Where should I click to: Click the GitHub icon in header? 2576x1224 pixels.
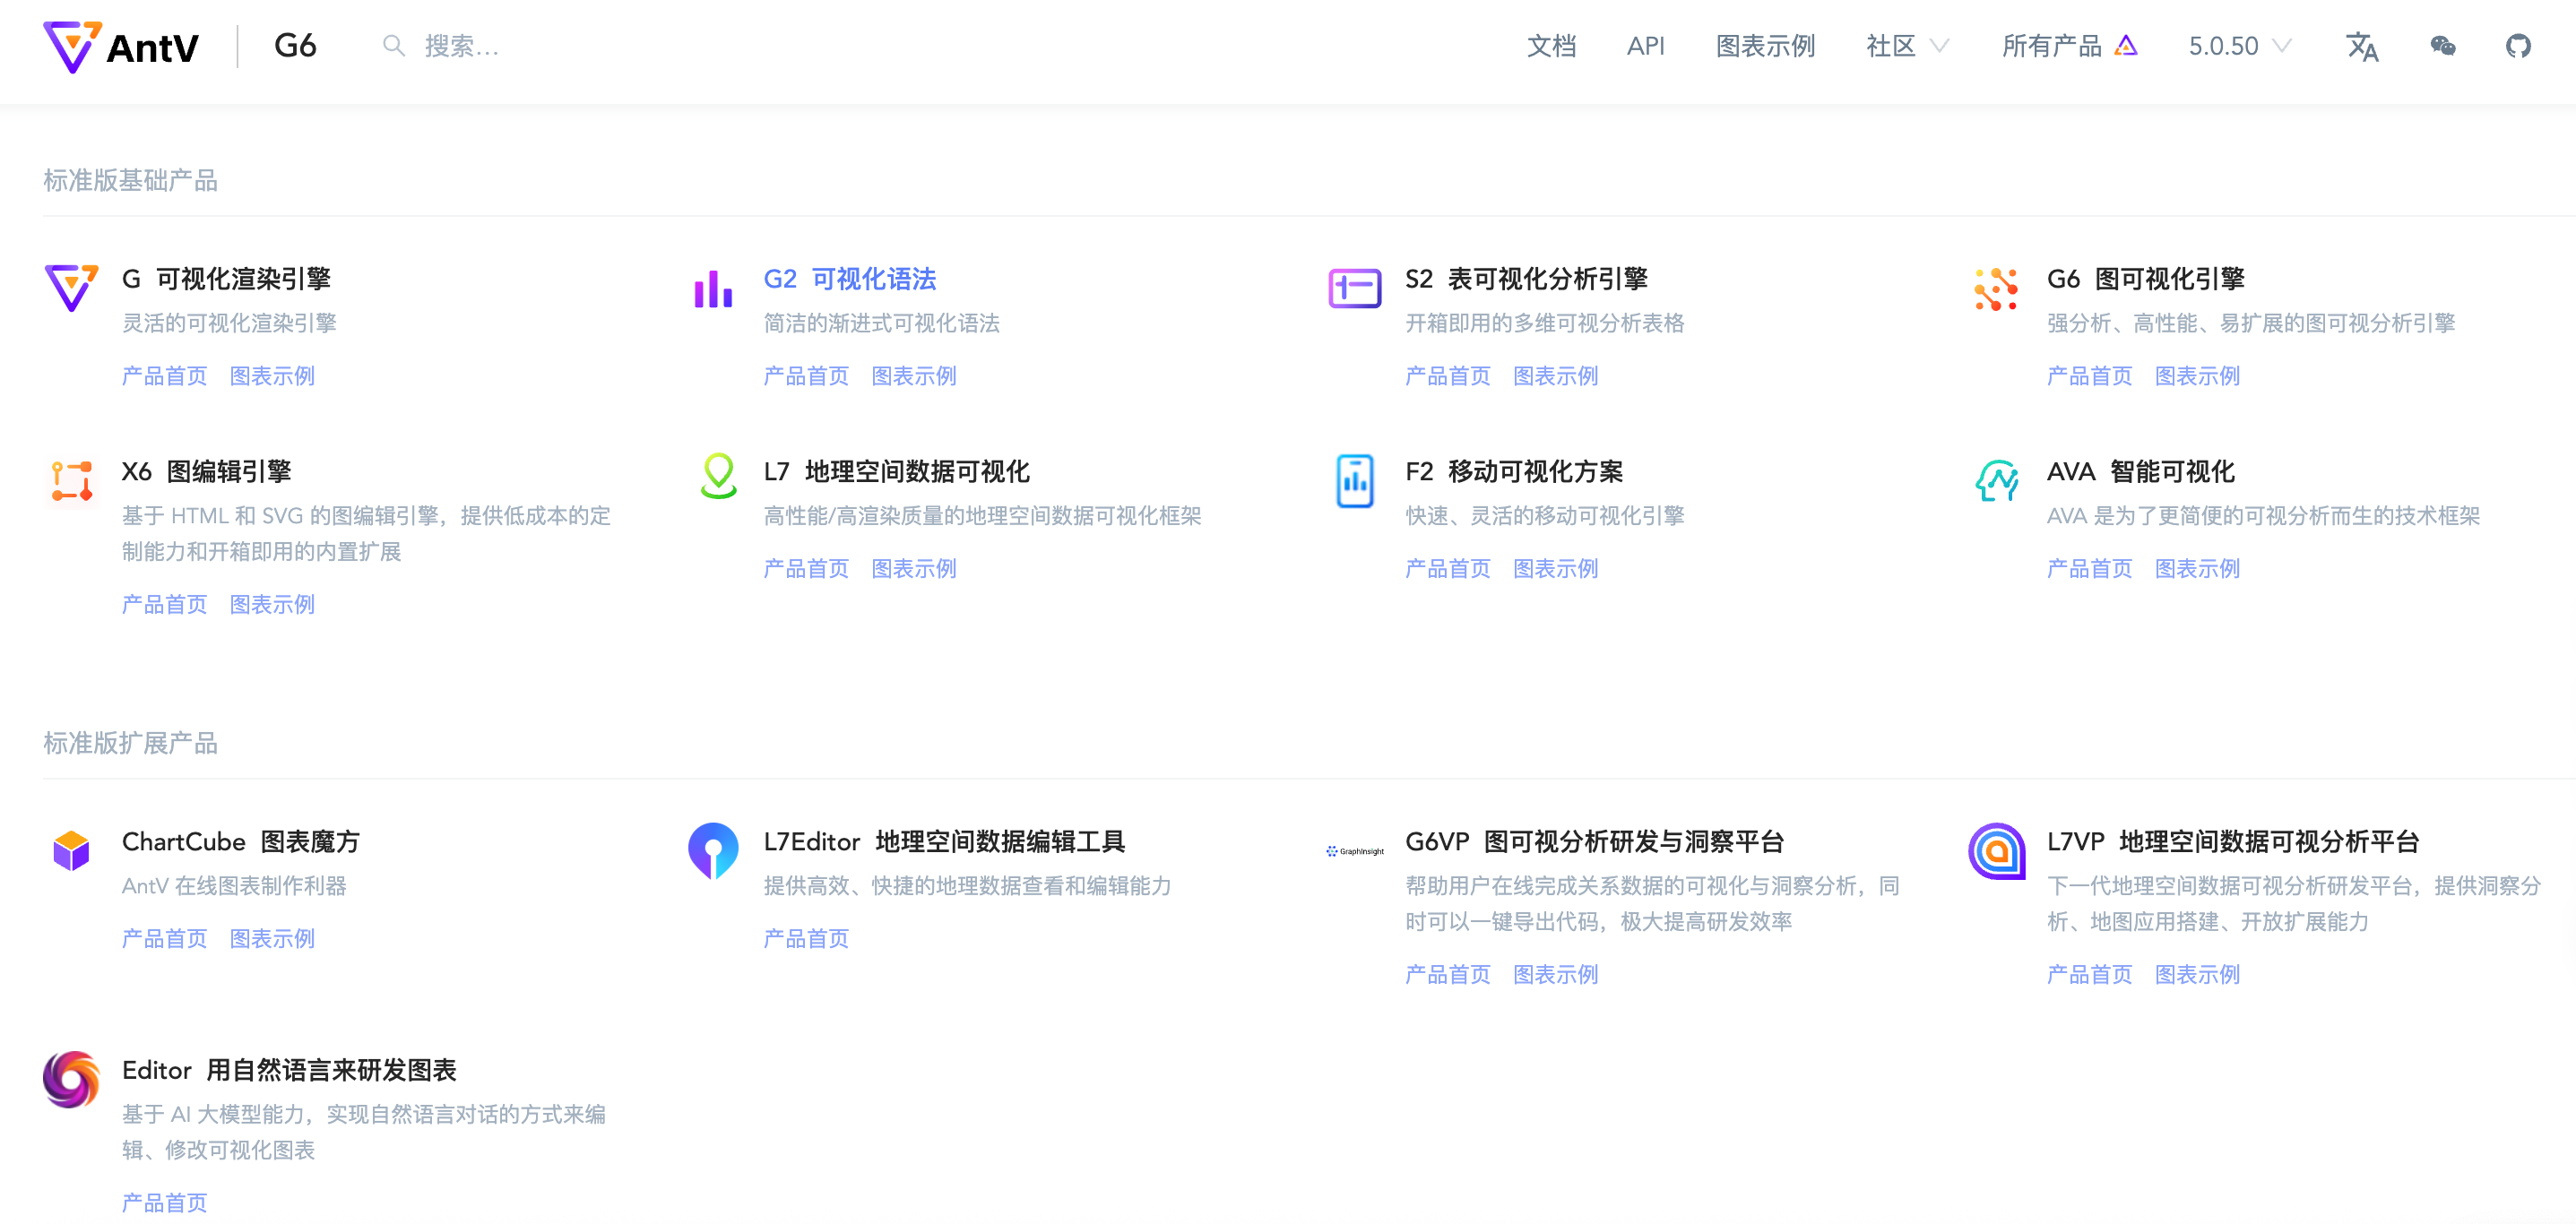pyautogui.click(x=2517, y=46)
